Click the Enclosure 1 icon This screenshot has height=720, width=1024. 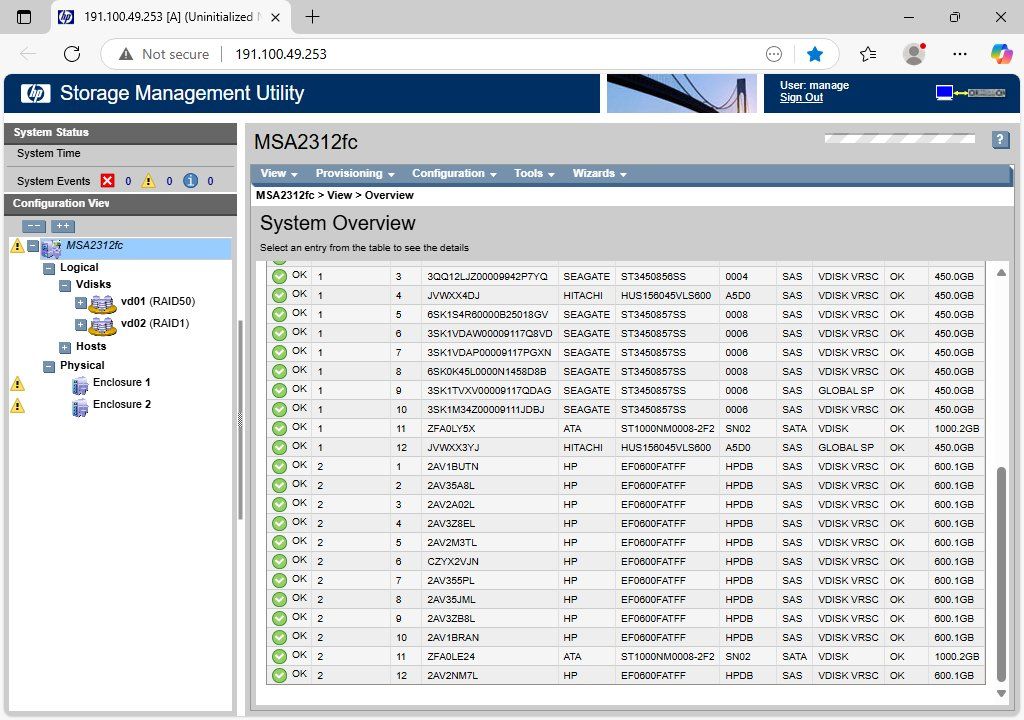point(80,385)
